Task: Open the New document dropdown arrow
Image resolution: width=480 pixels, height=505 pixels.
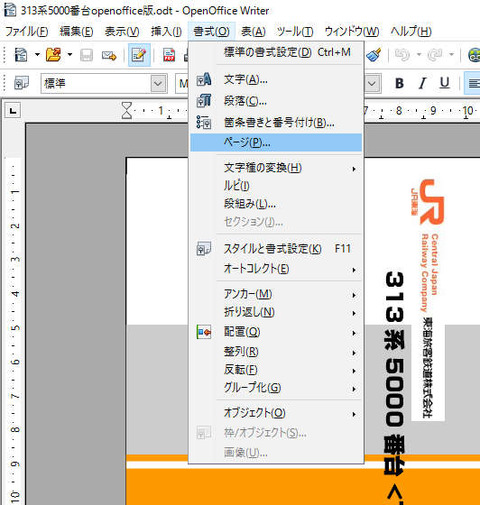Action: tap(37, 55)
